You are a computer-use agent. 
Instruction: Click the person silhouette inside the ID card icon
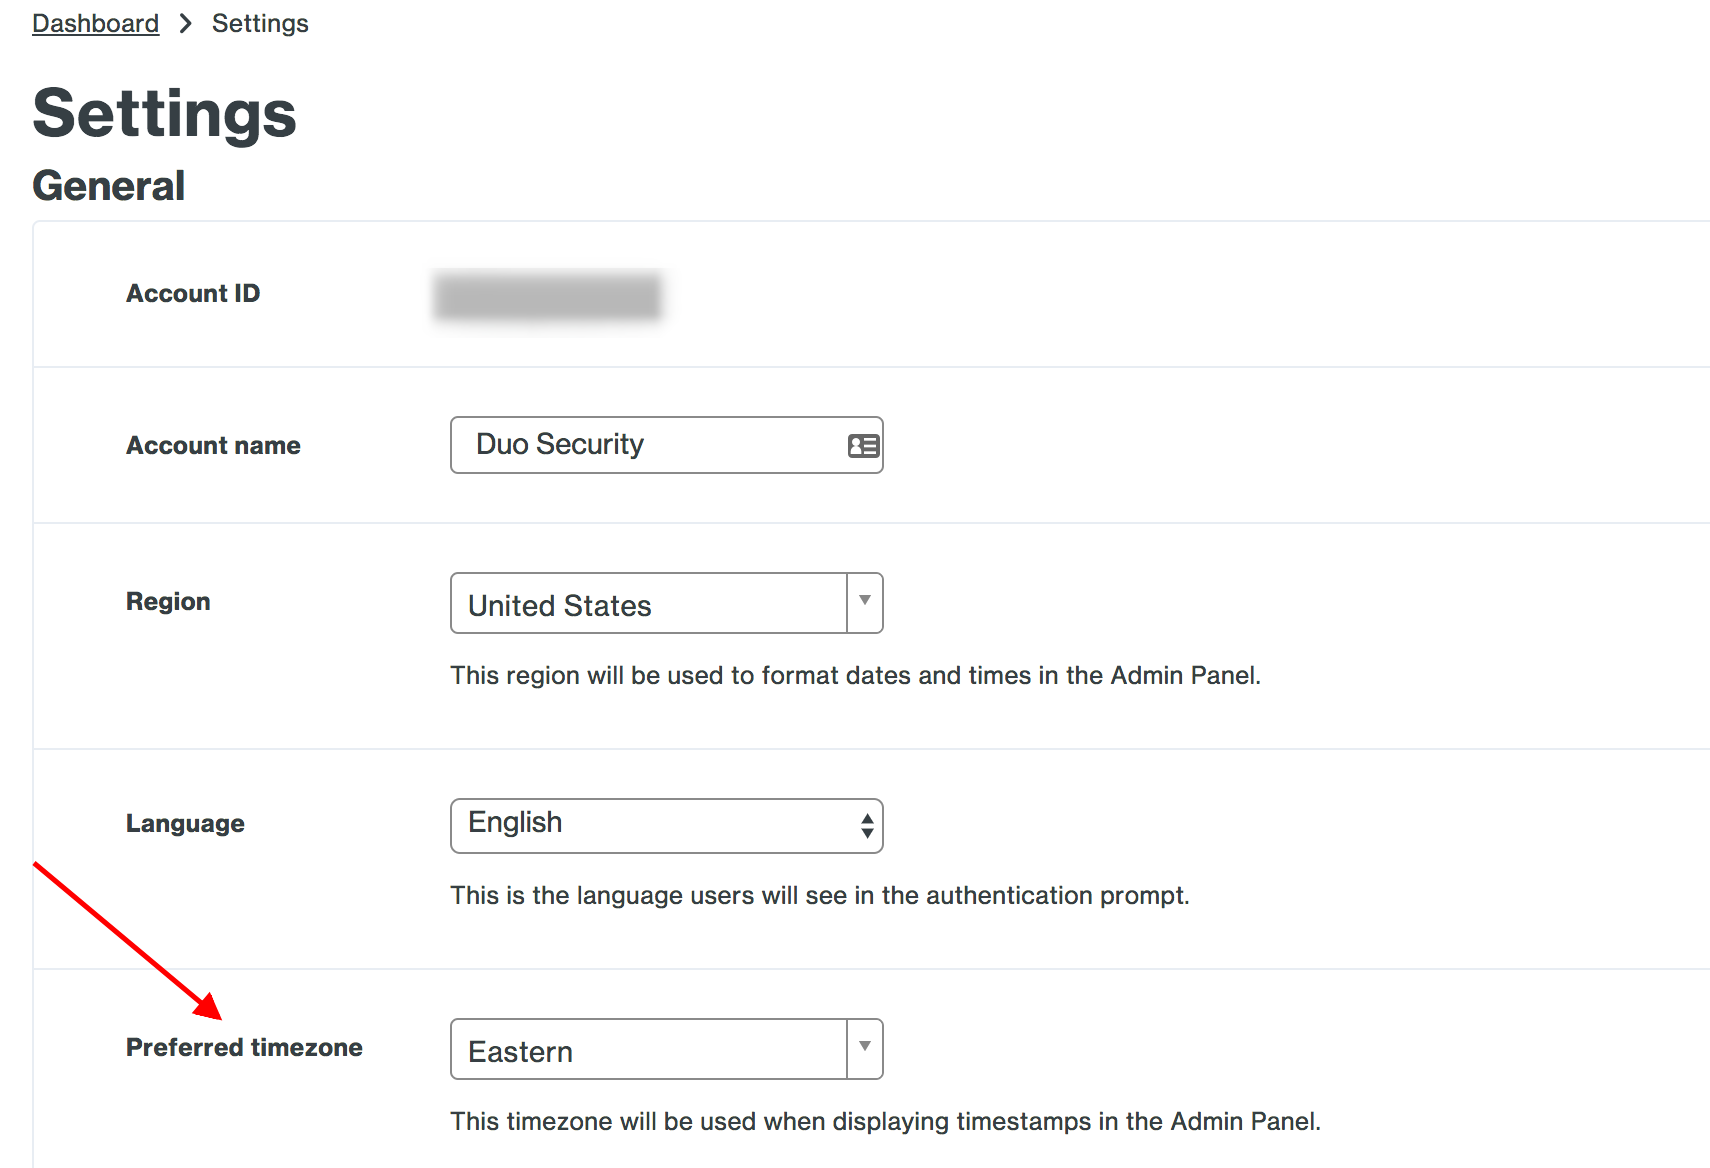858,445
